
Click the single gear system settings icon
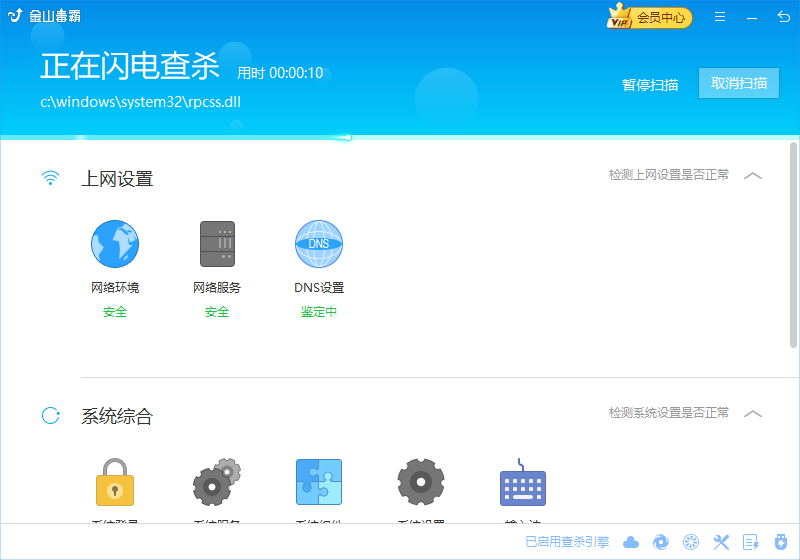coord(421,482)
